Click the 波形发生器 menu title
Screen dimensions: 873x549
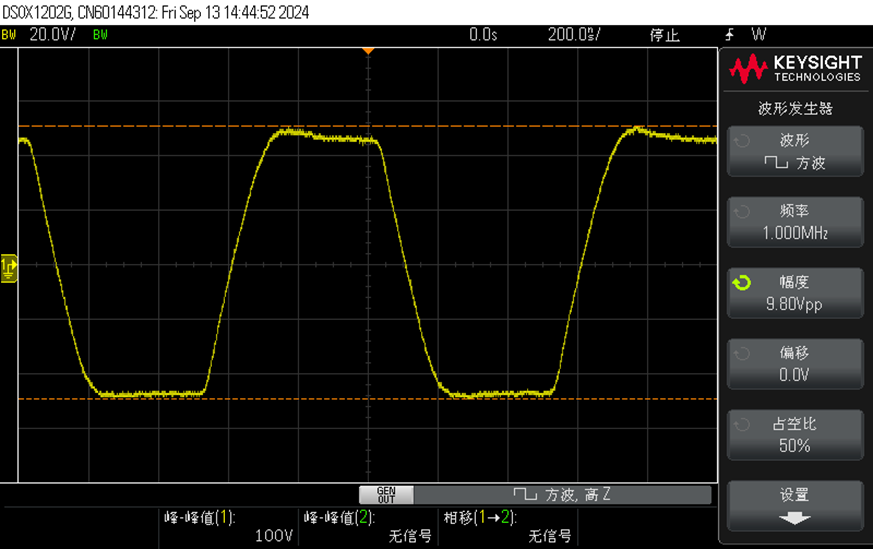795,108
